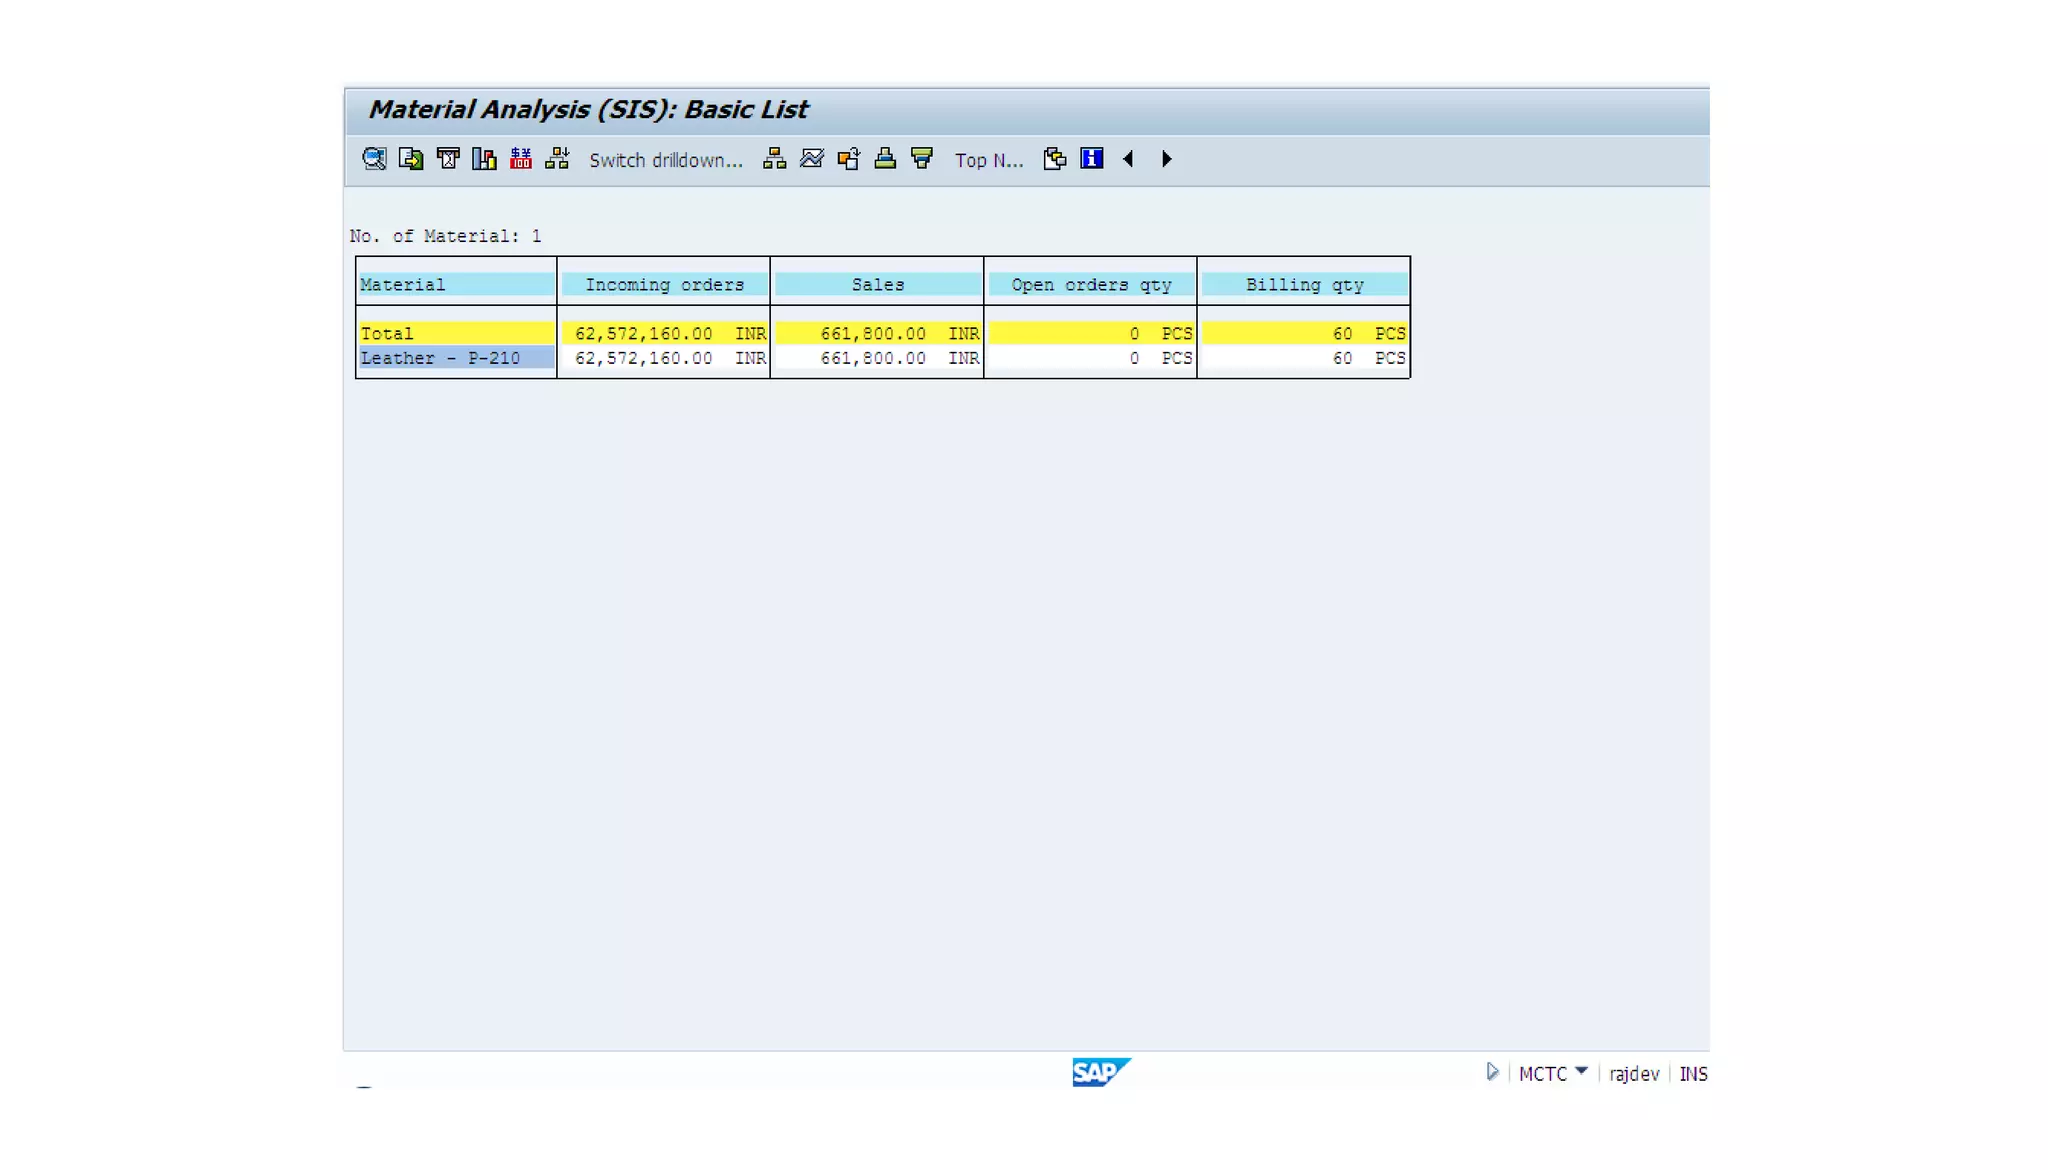Click the red key figures icon
This screenshot has height=1170, width=2048.
click(521, 159)
